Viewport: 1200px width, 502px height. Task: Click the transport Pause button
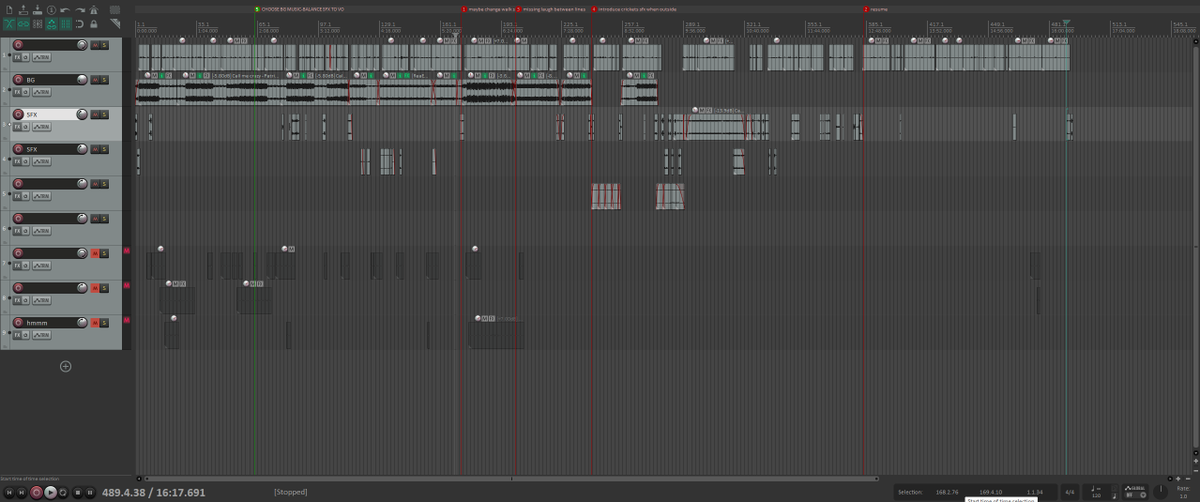[x=90, y=492]
